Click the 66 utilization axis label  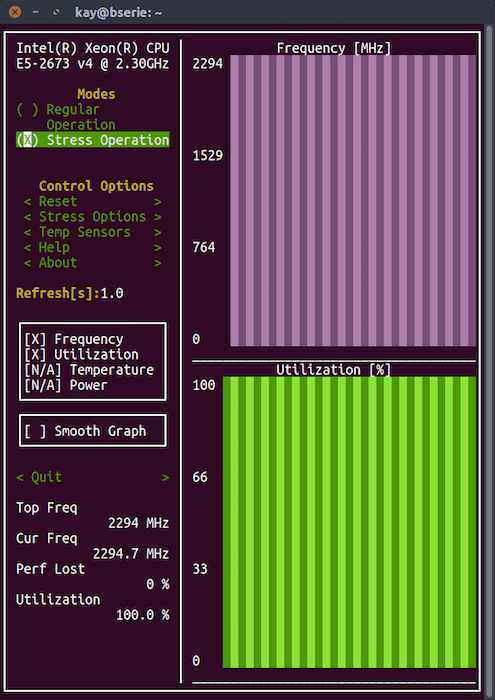200,477
